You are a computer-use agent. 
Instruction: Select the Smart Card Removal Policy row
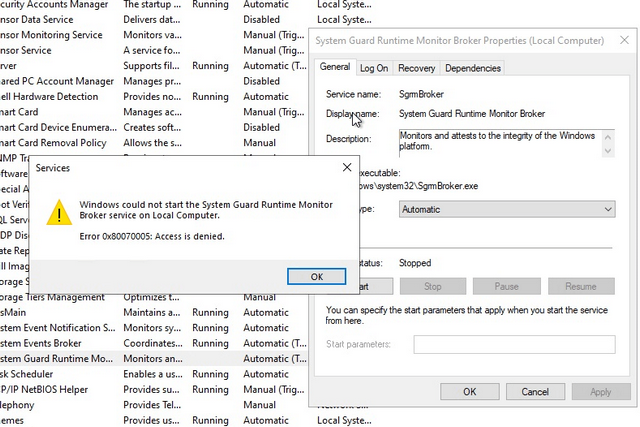point(153,143)
